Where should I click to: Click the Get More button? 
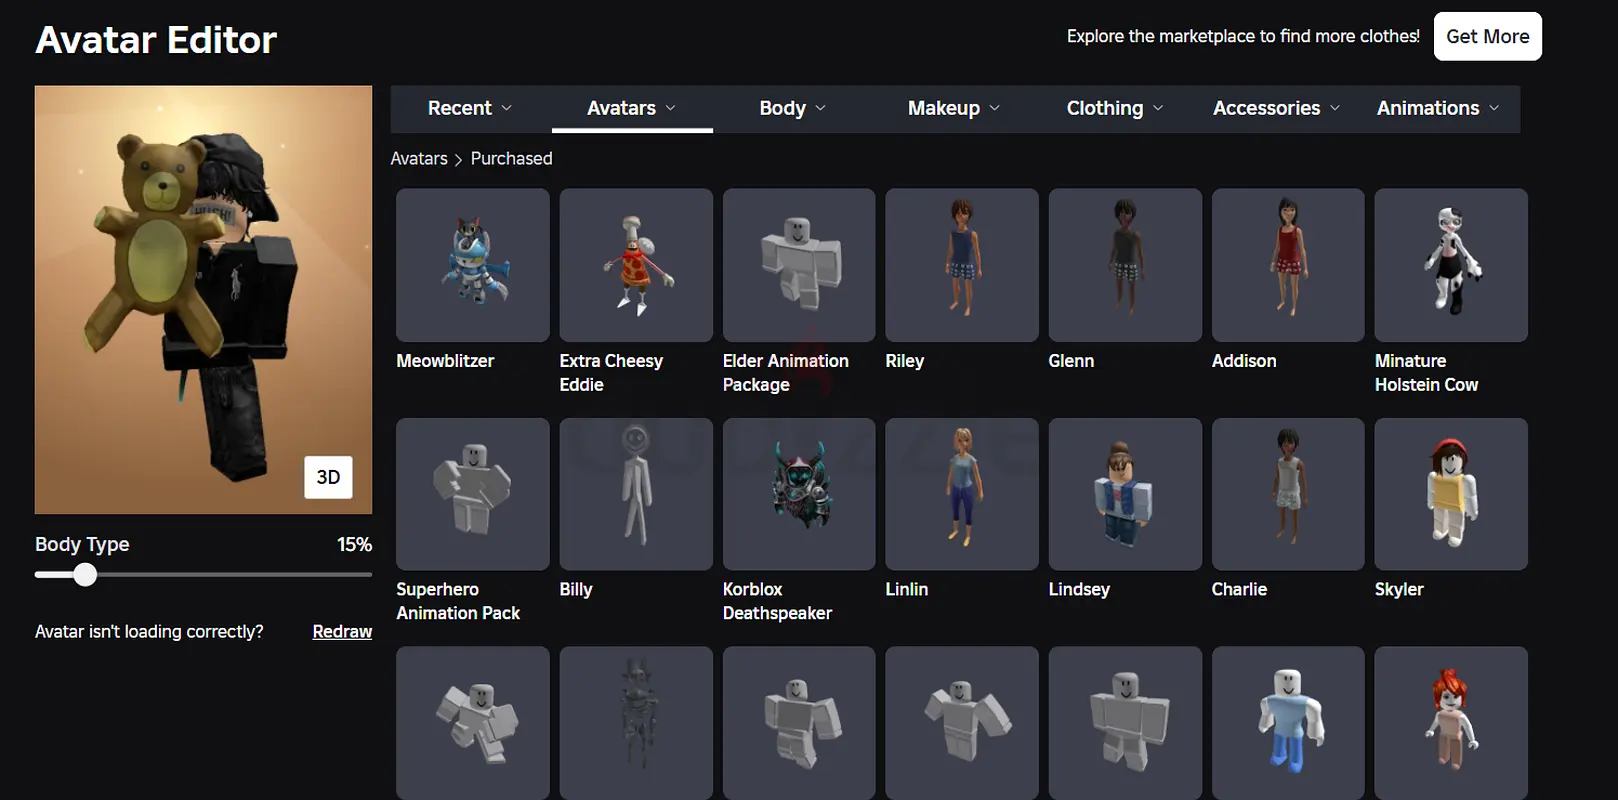(1487, 37)
